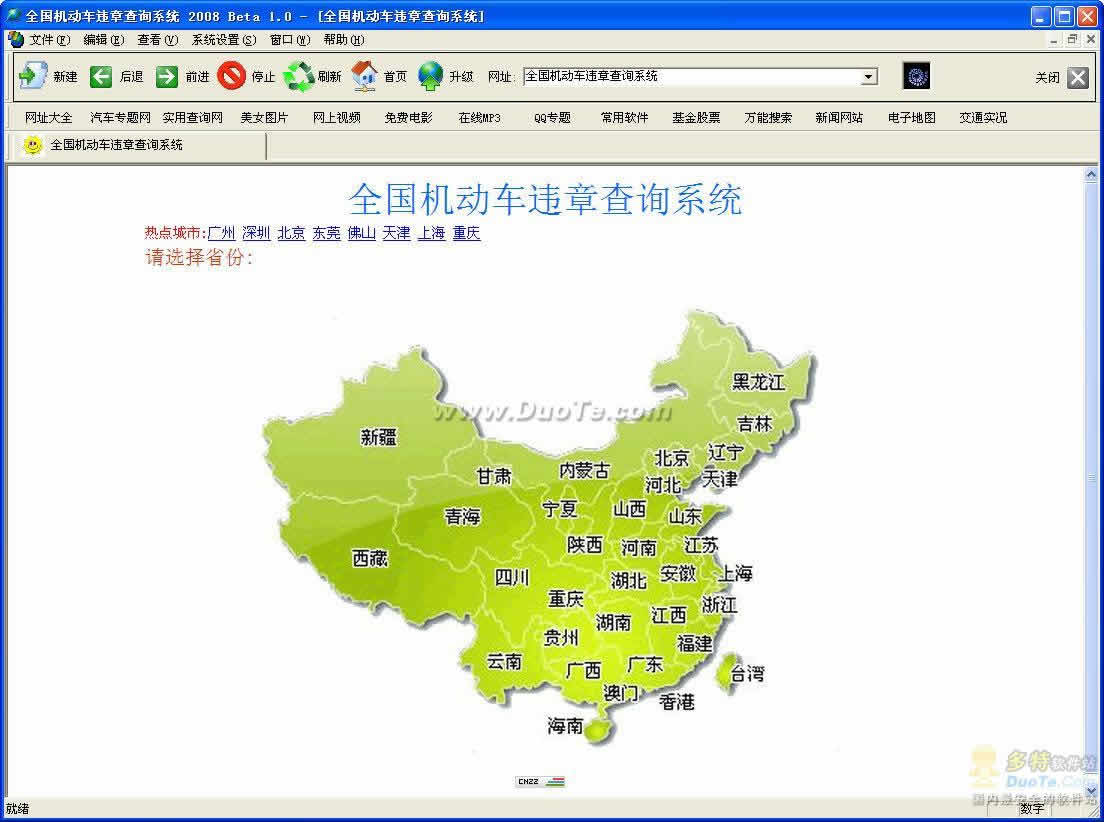Stop loading with the 停止 icon
1104x822 pixels.
tap(232, 76)
